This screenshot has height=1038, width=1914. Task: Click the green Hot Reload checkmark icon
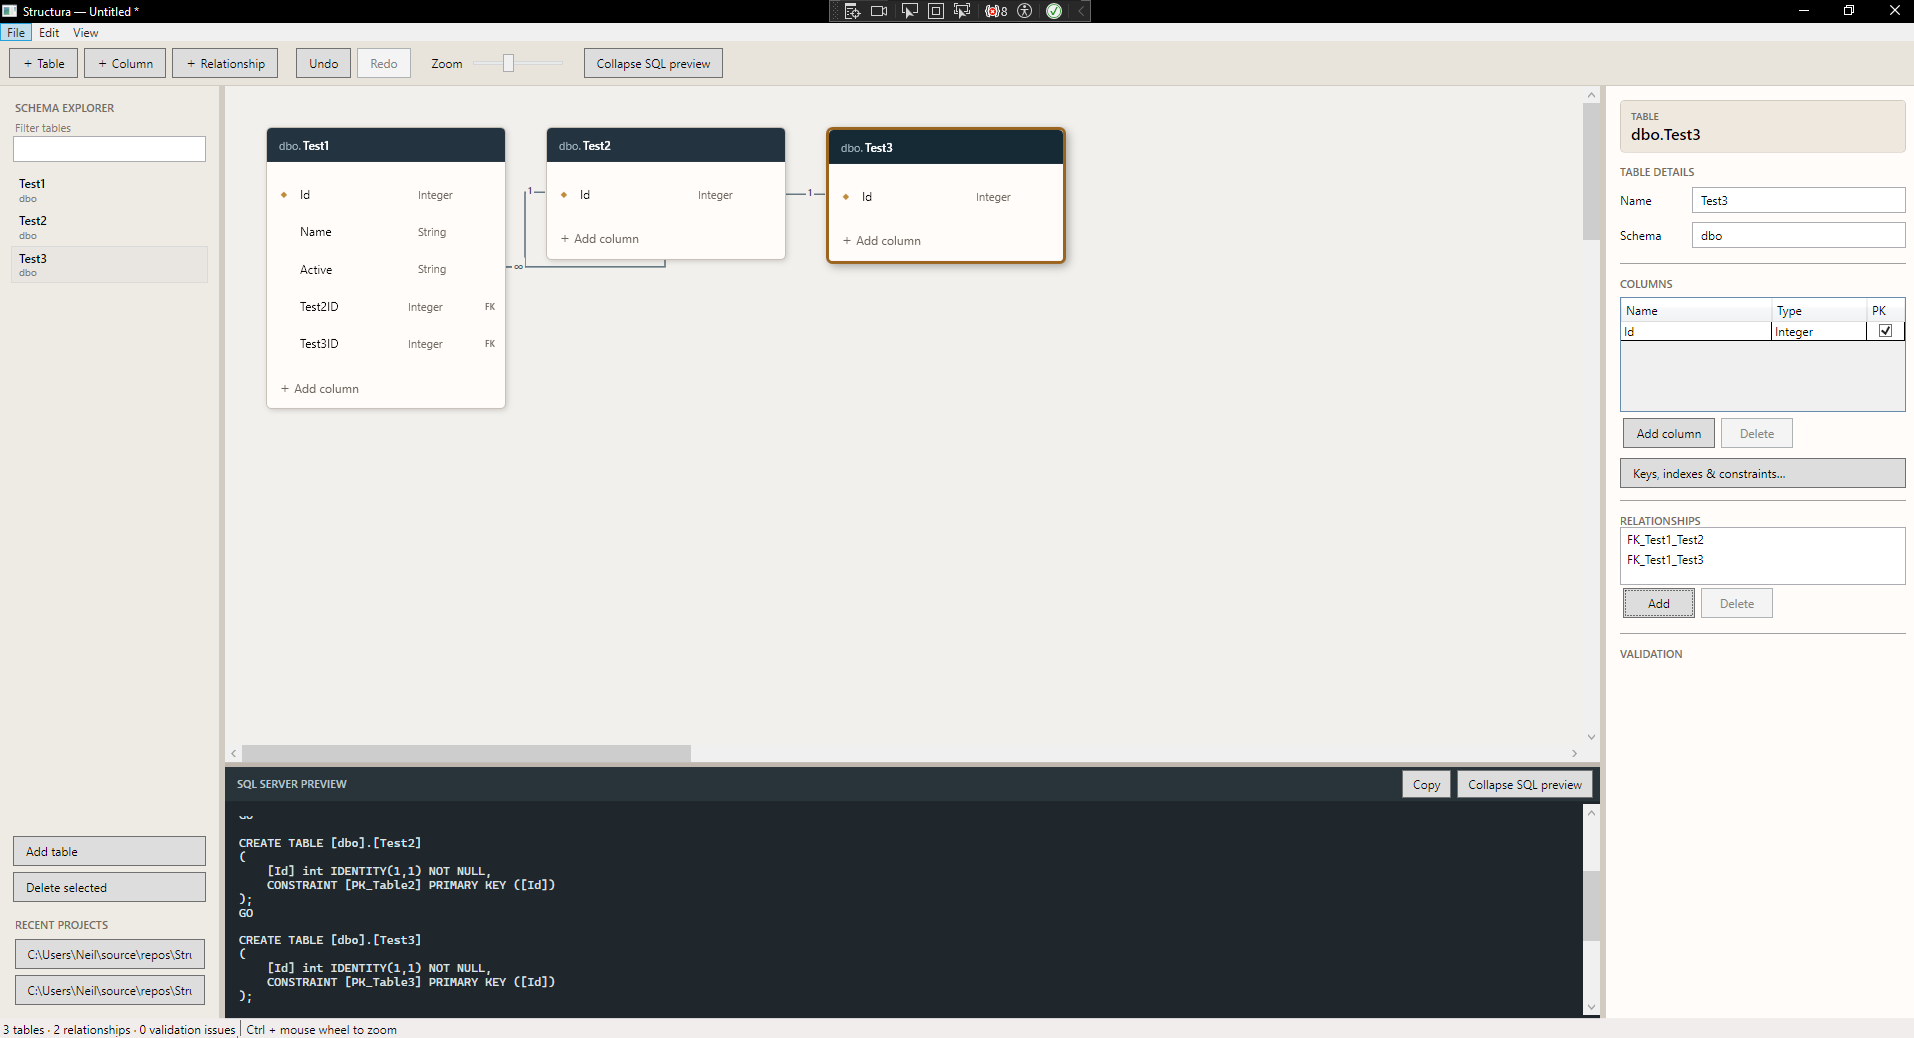tap(1054, 11)
